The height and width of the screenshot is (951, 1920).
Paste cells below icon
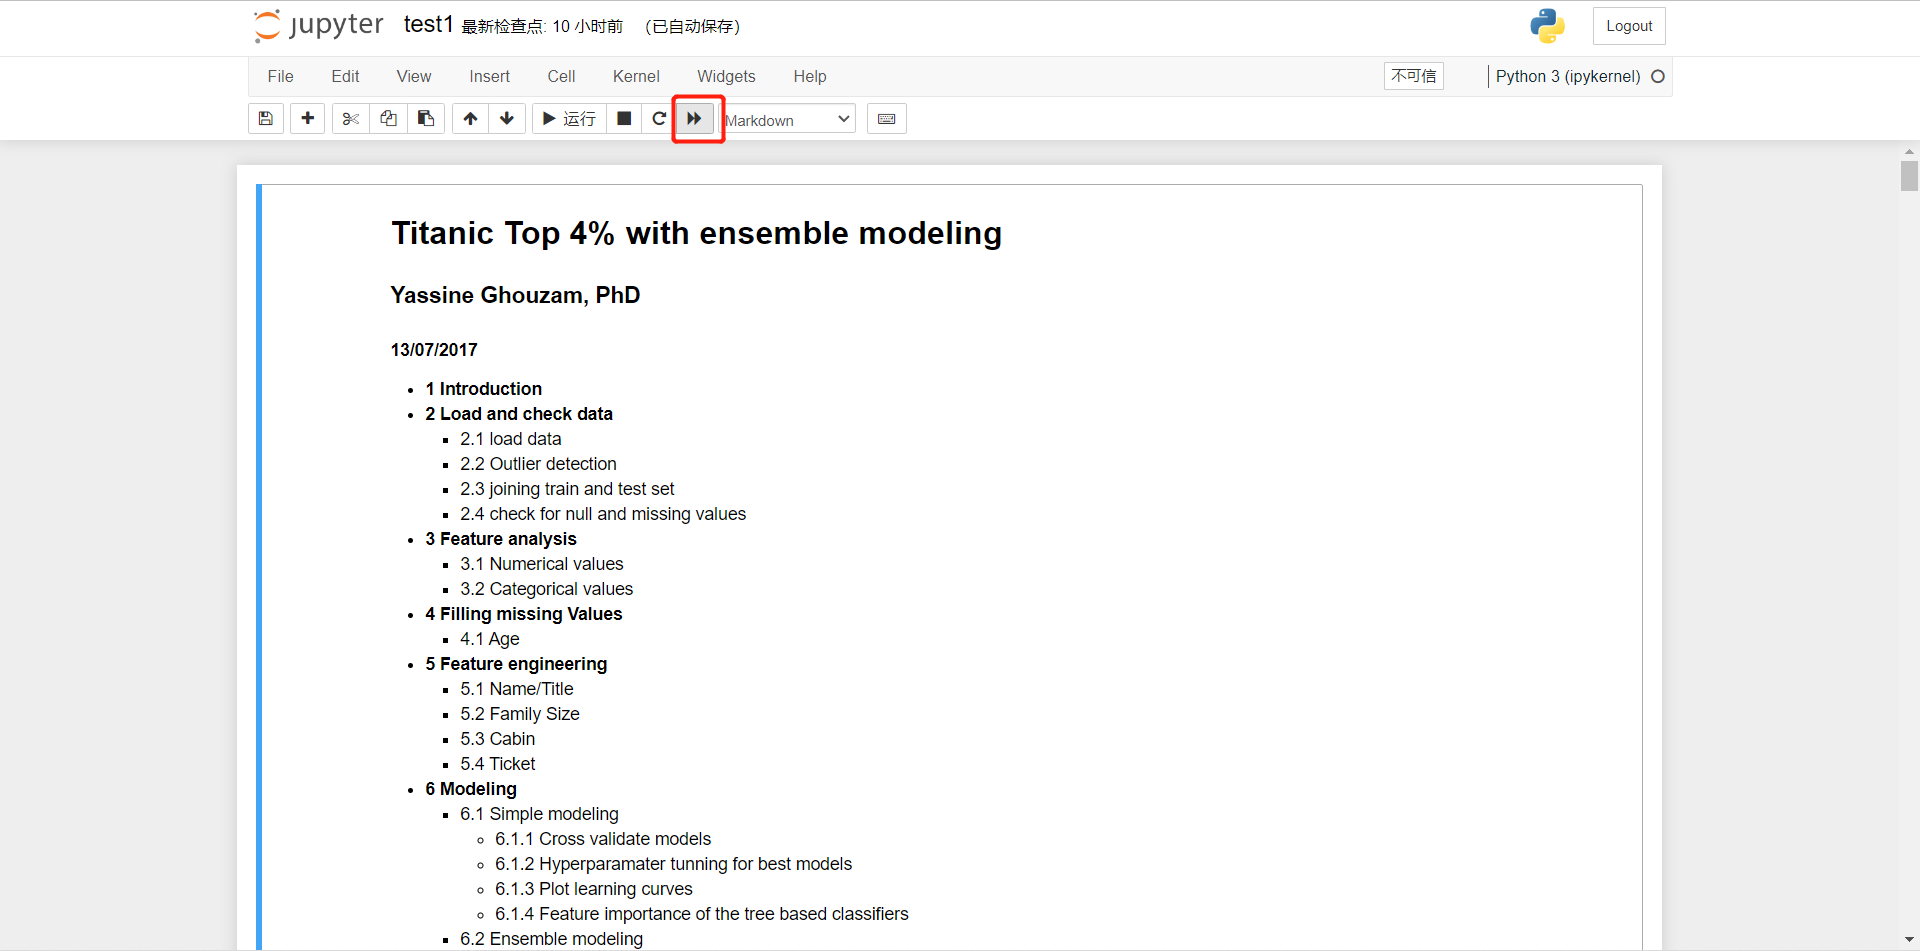(x=426, y=119)
